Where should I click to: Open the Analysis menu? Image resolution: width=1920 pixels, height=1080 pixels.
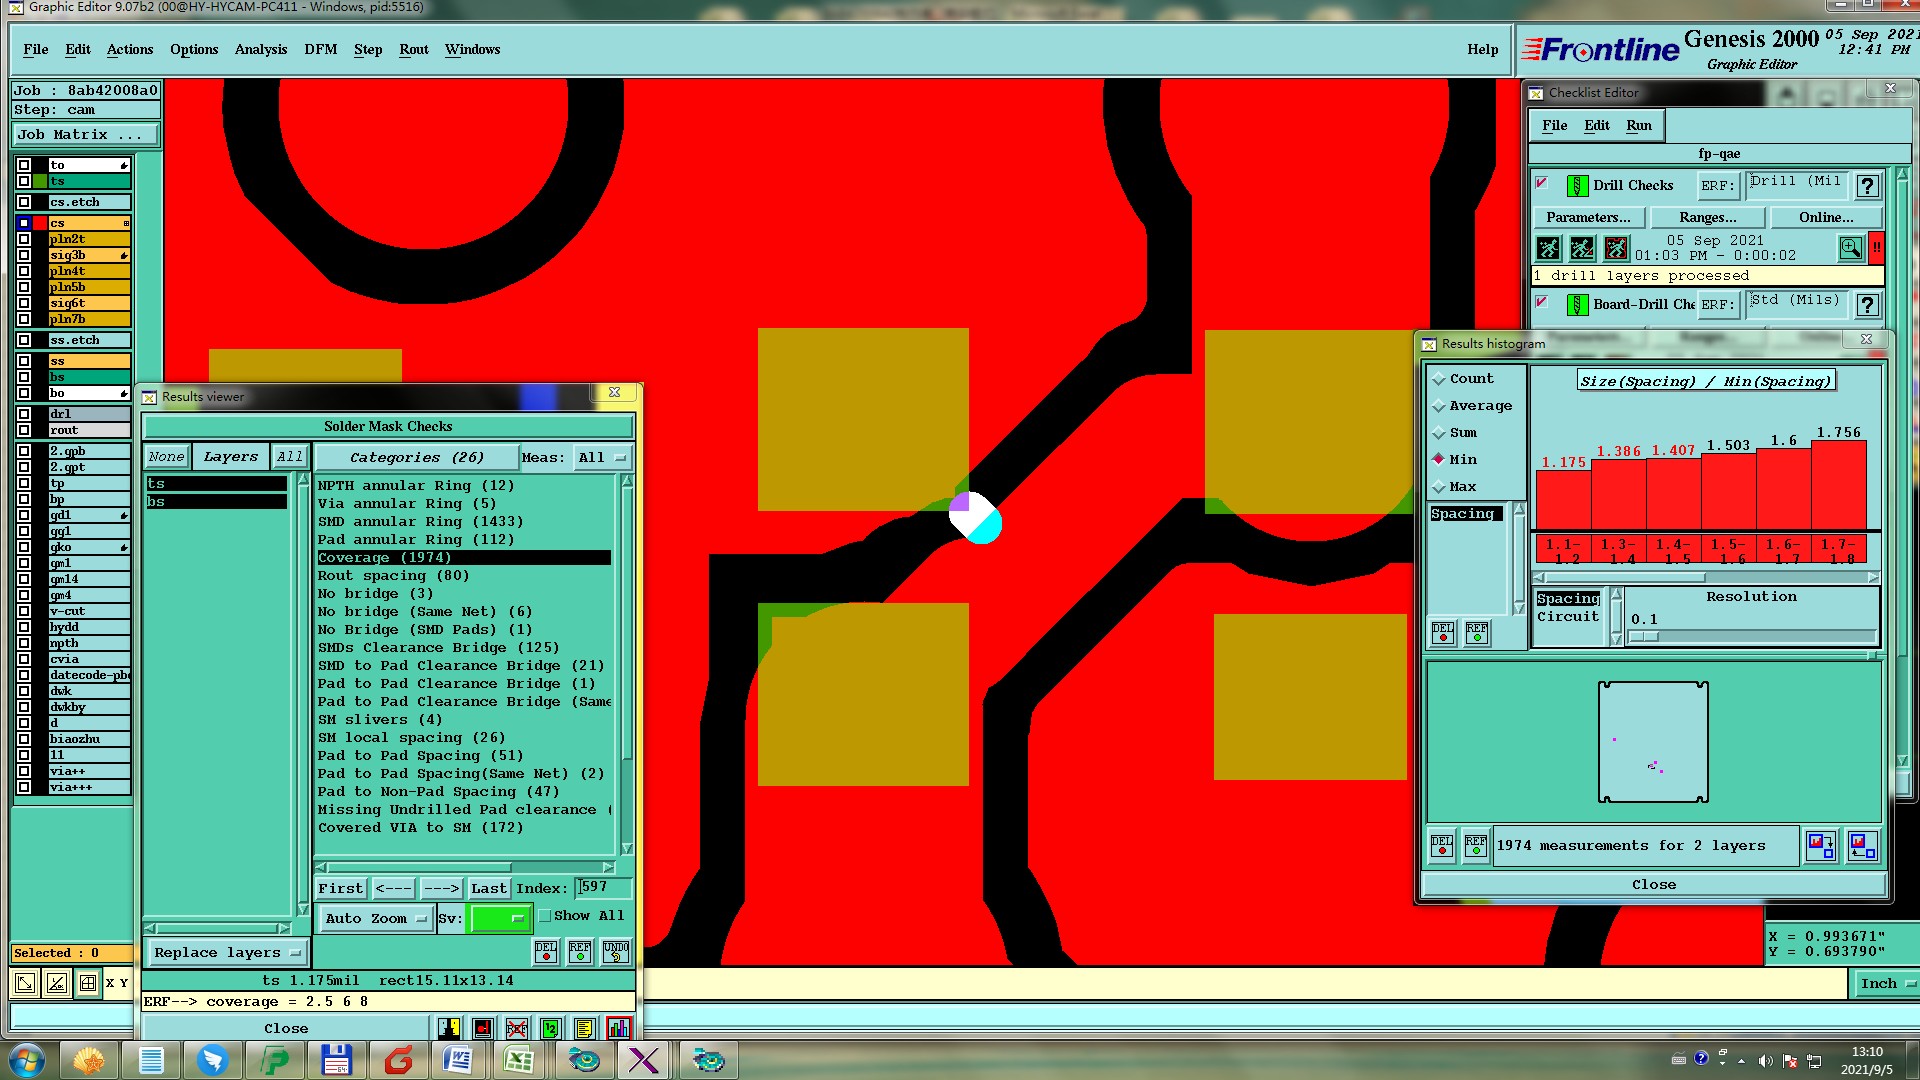tap(261, 49)
